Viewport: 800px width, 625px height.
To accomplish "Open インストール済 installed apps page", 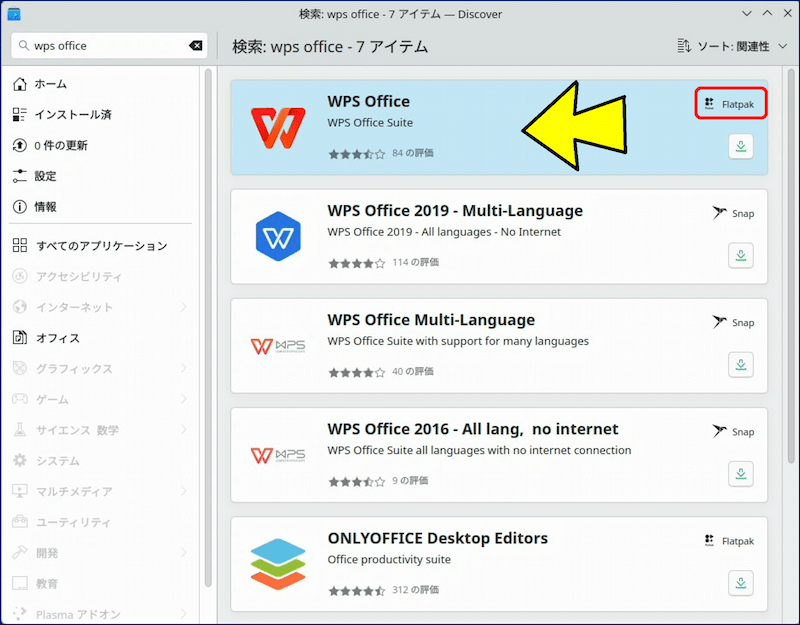I will point(72,115).
